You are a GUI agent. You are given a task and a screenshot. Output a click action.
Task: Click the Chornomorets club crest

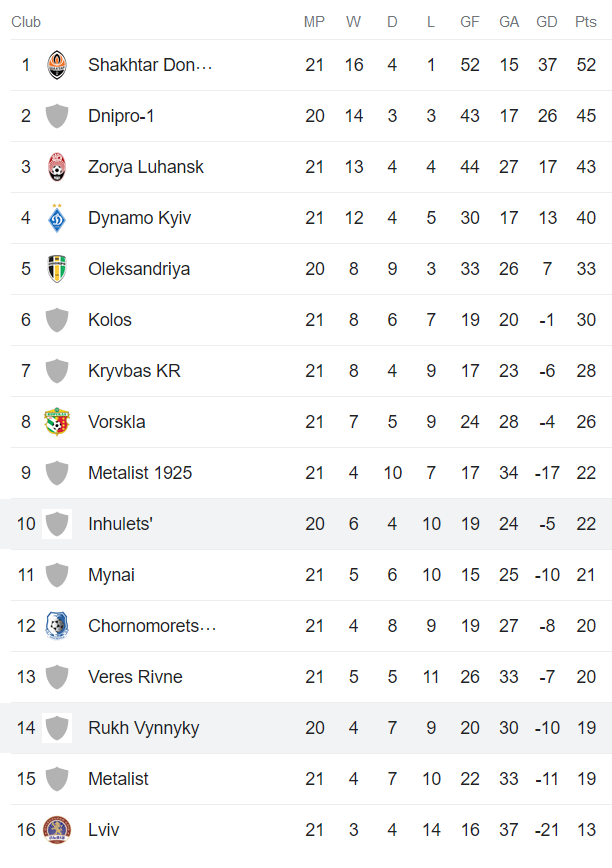pyautogui.click(x=57, y=626)
